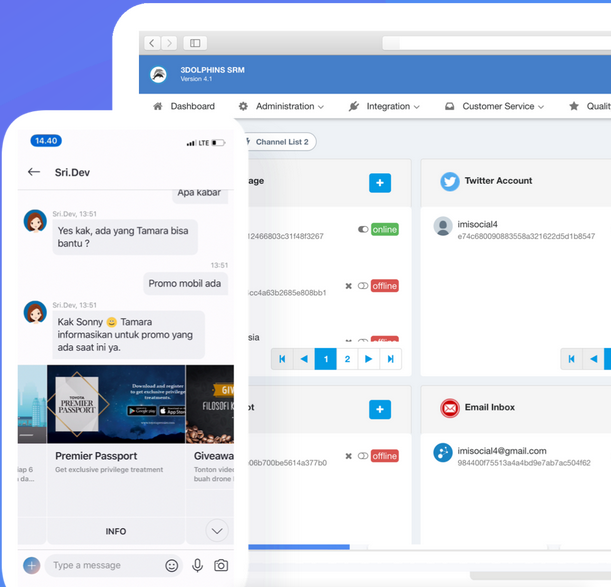Click the Customer Service inbox icon
611x587 pixels.
(x=450, y=106)
